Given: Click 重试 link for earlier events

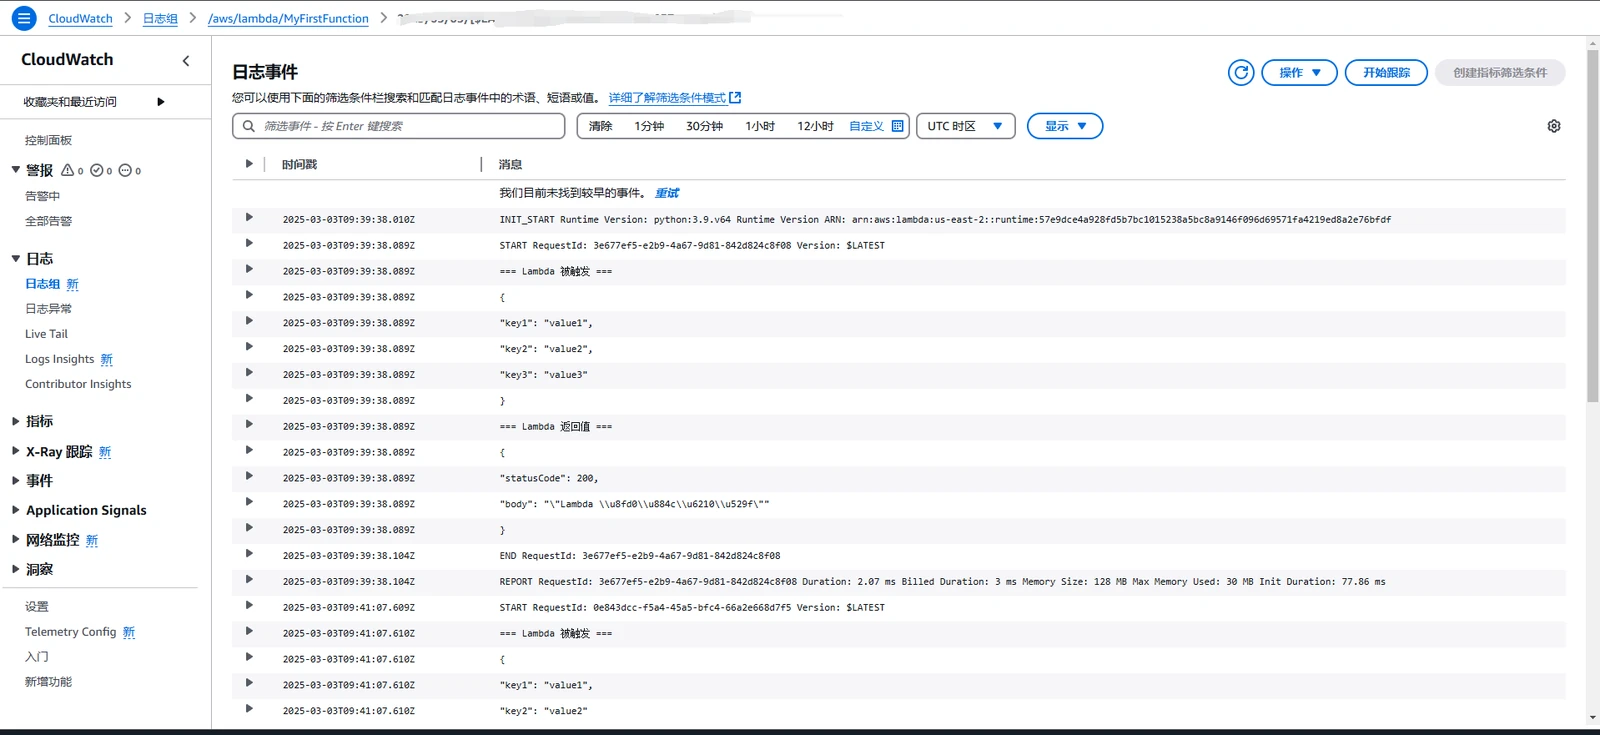Looking at the screenshot, I should 666,193.
